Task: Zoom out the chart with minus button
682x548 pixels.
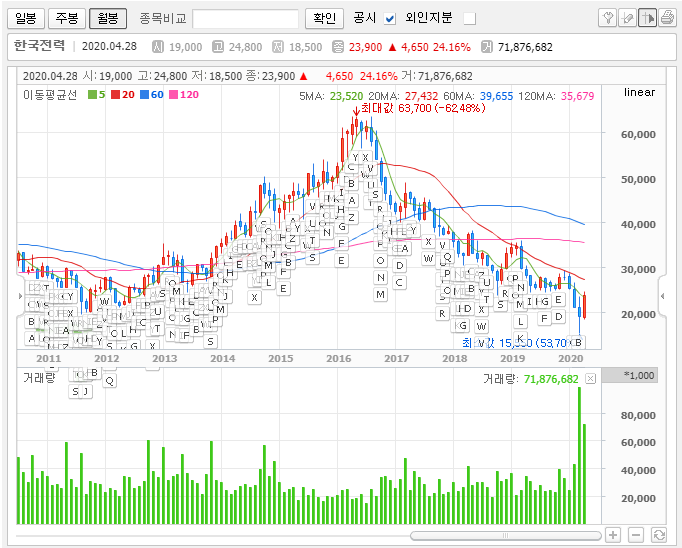Action: tap(636, 535)
